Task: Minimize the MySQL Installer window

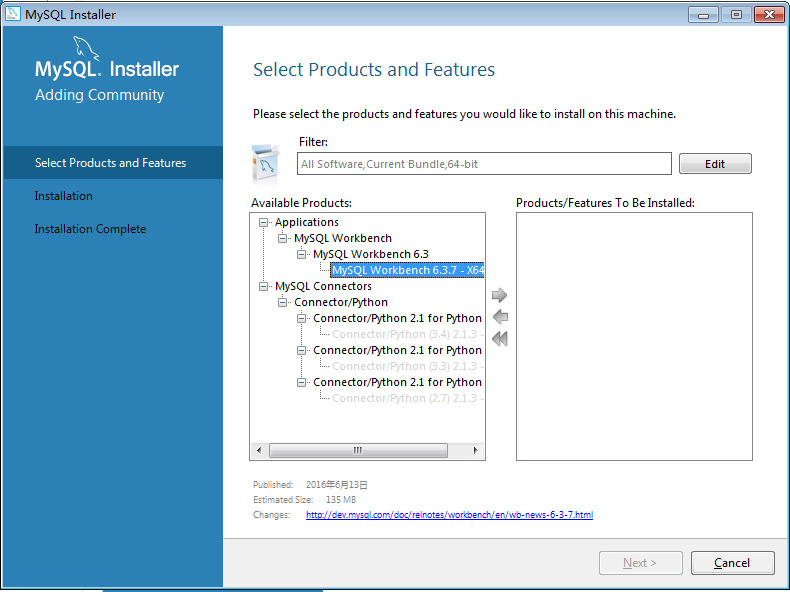Action: pyautogui.click(x=703, y=15)
